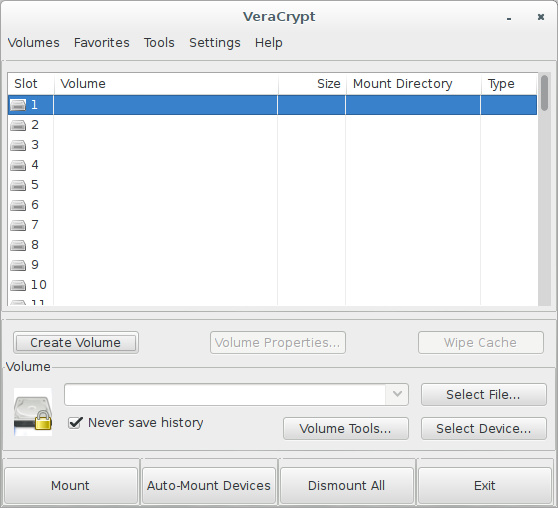
Task: Minimize the VeraCrypt window
Action: coord(509,18)
